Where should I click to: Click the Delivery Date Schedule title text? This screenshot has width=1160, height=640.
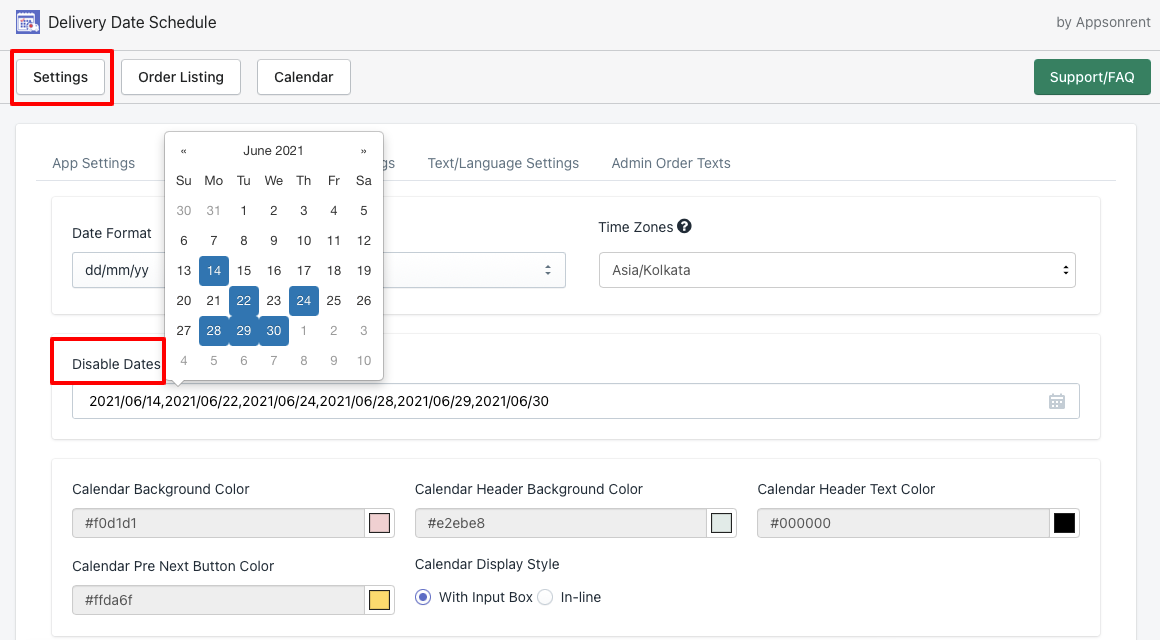coord(132,22)
